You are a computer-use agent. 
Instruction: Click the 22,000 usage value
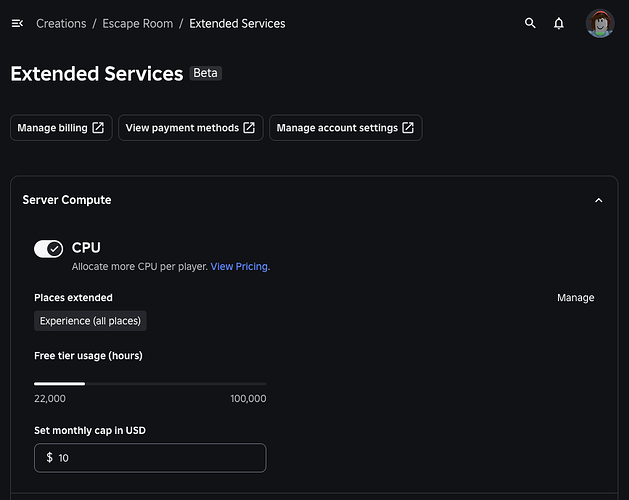(50, 398)
